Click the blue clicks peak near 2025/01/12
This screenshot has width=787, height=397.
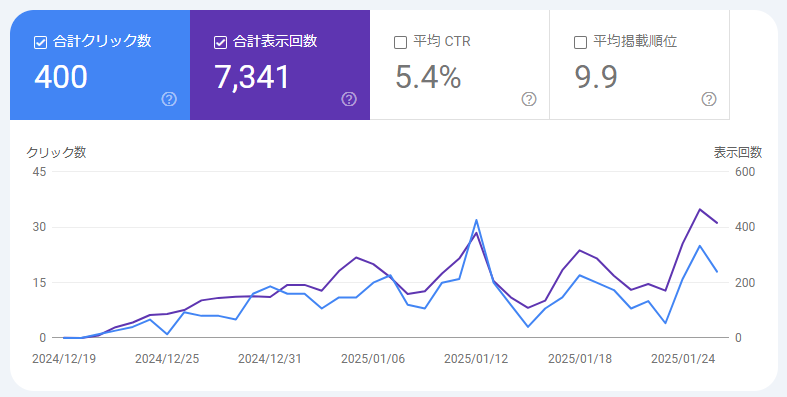pyautogui.click(x=476, y=220)
